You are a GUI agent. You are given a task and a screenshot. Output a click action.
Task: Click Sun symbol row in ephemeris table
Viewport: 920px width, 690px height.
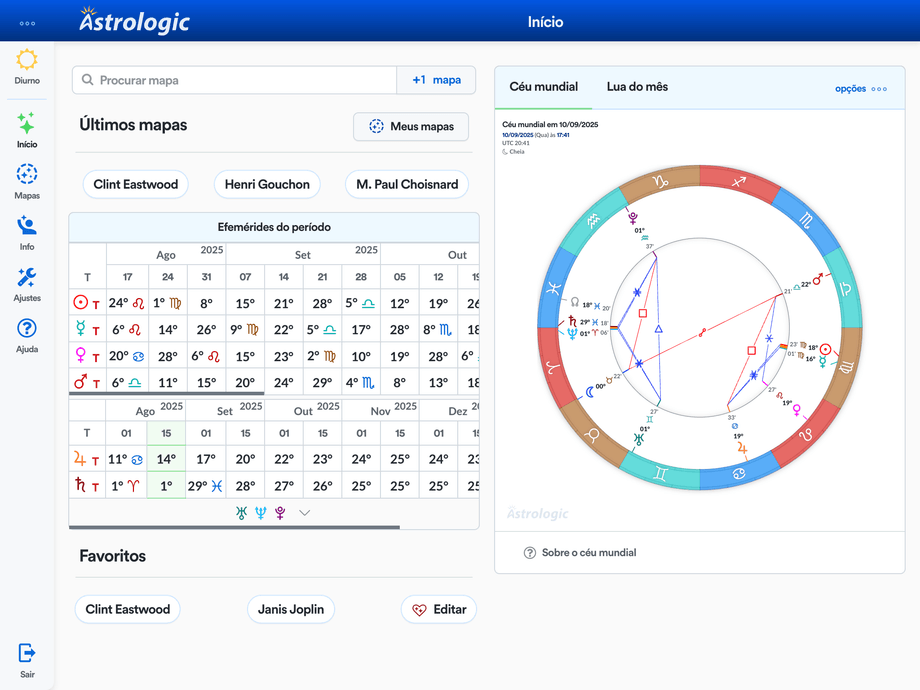(x=80, y=303)
